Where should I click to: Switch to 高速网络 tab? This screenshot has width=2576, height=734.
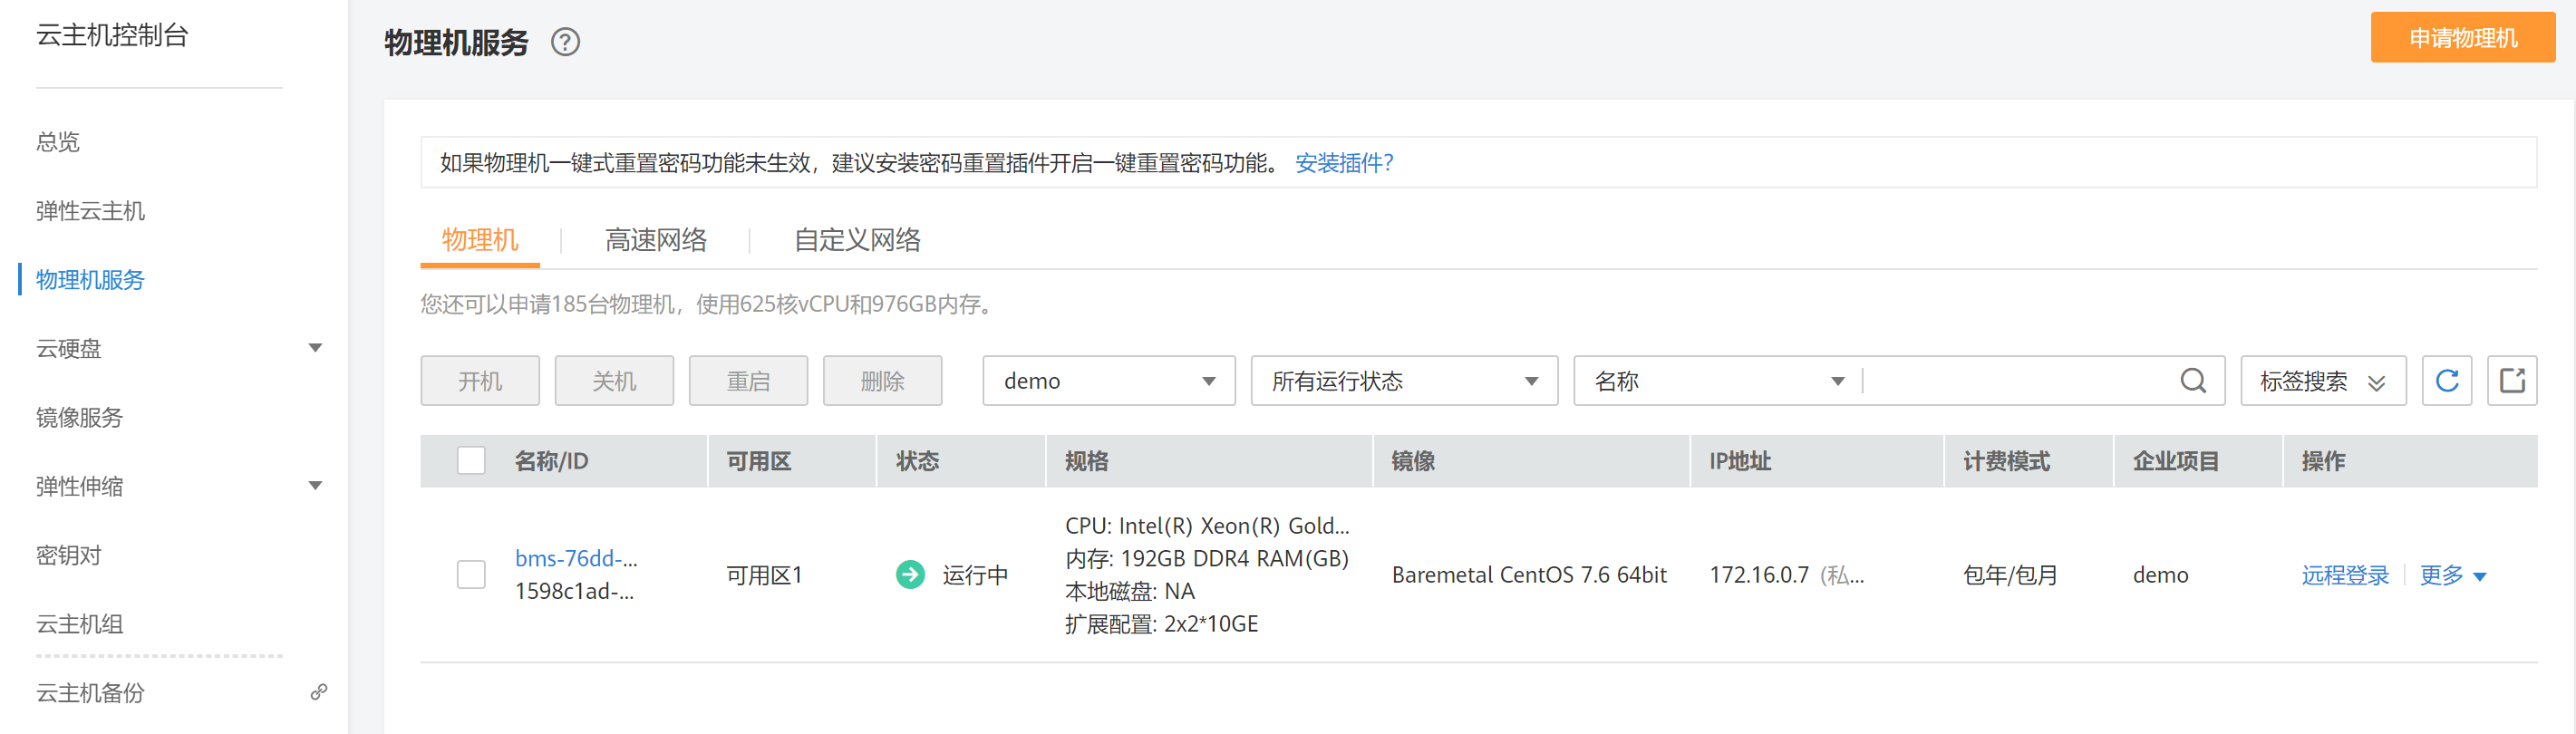click(656, 240)
